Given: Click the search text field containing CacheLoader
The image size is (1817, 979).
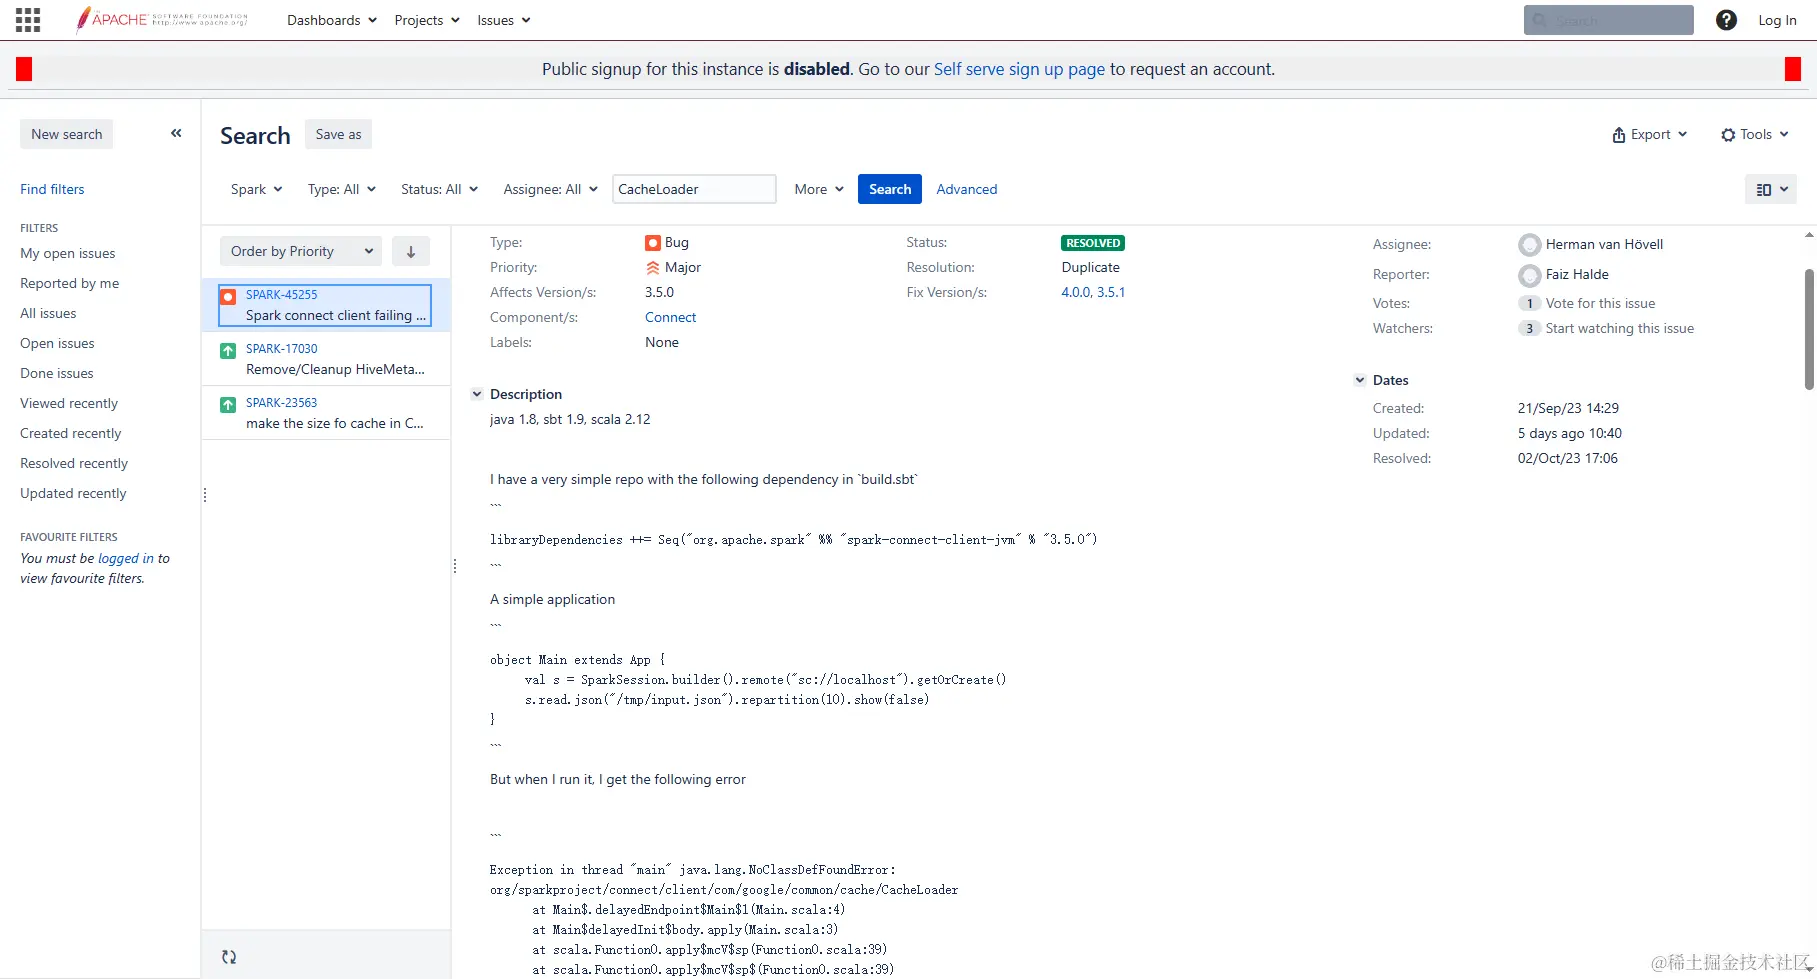Looking at the screenshot, I should click(x=694, y=189).
